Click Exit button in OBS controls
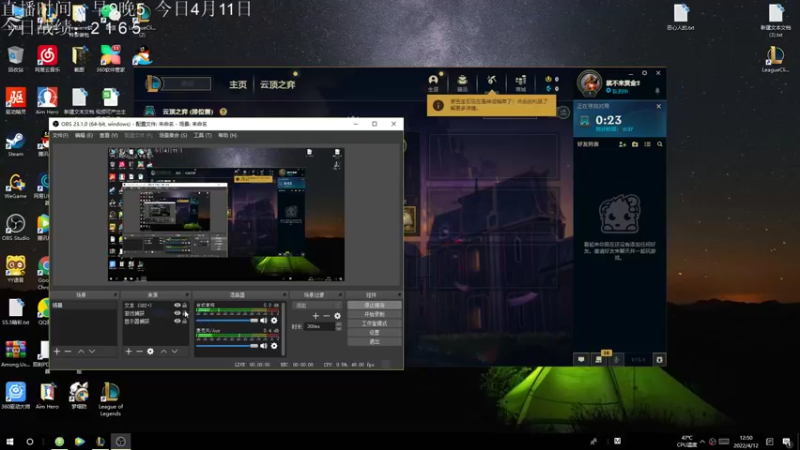Viewport: 800px width, 450px height. 374,342
